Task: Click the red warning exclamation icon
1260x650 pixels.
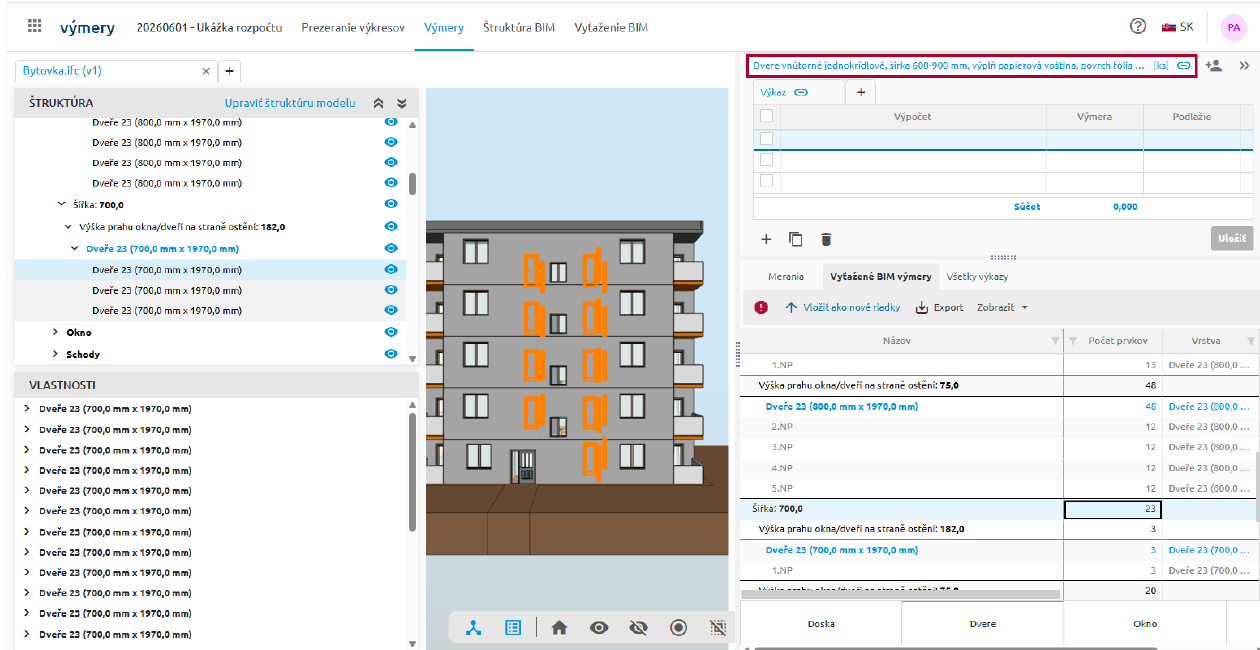Action: coord(761,308)
